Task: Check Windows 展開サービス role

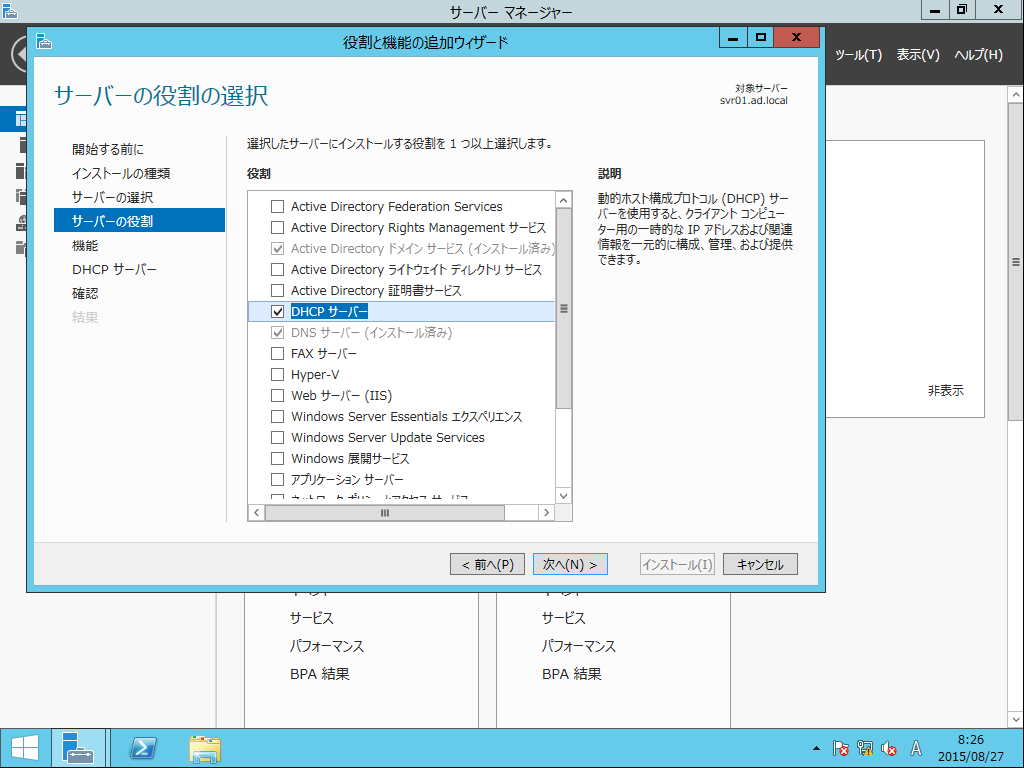Action: [x=277, y=458]
